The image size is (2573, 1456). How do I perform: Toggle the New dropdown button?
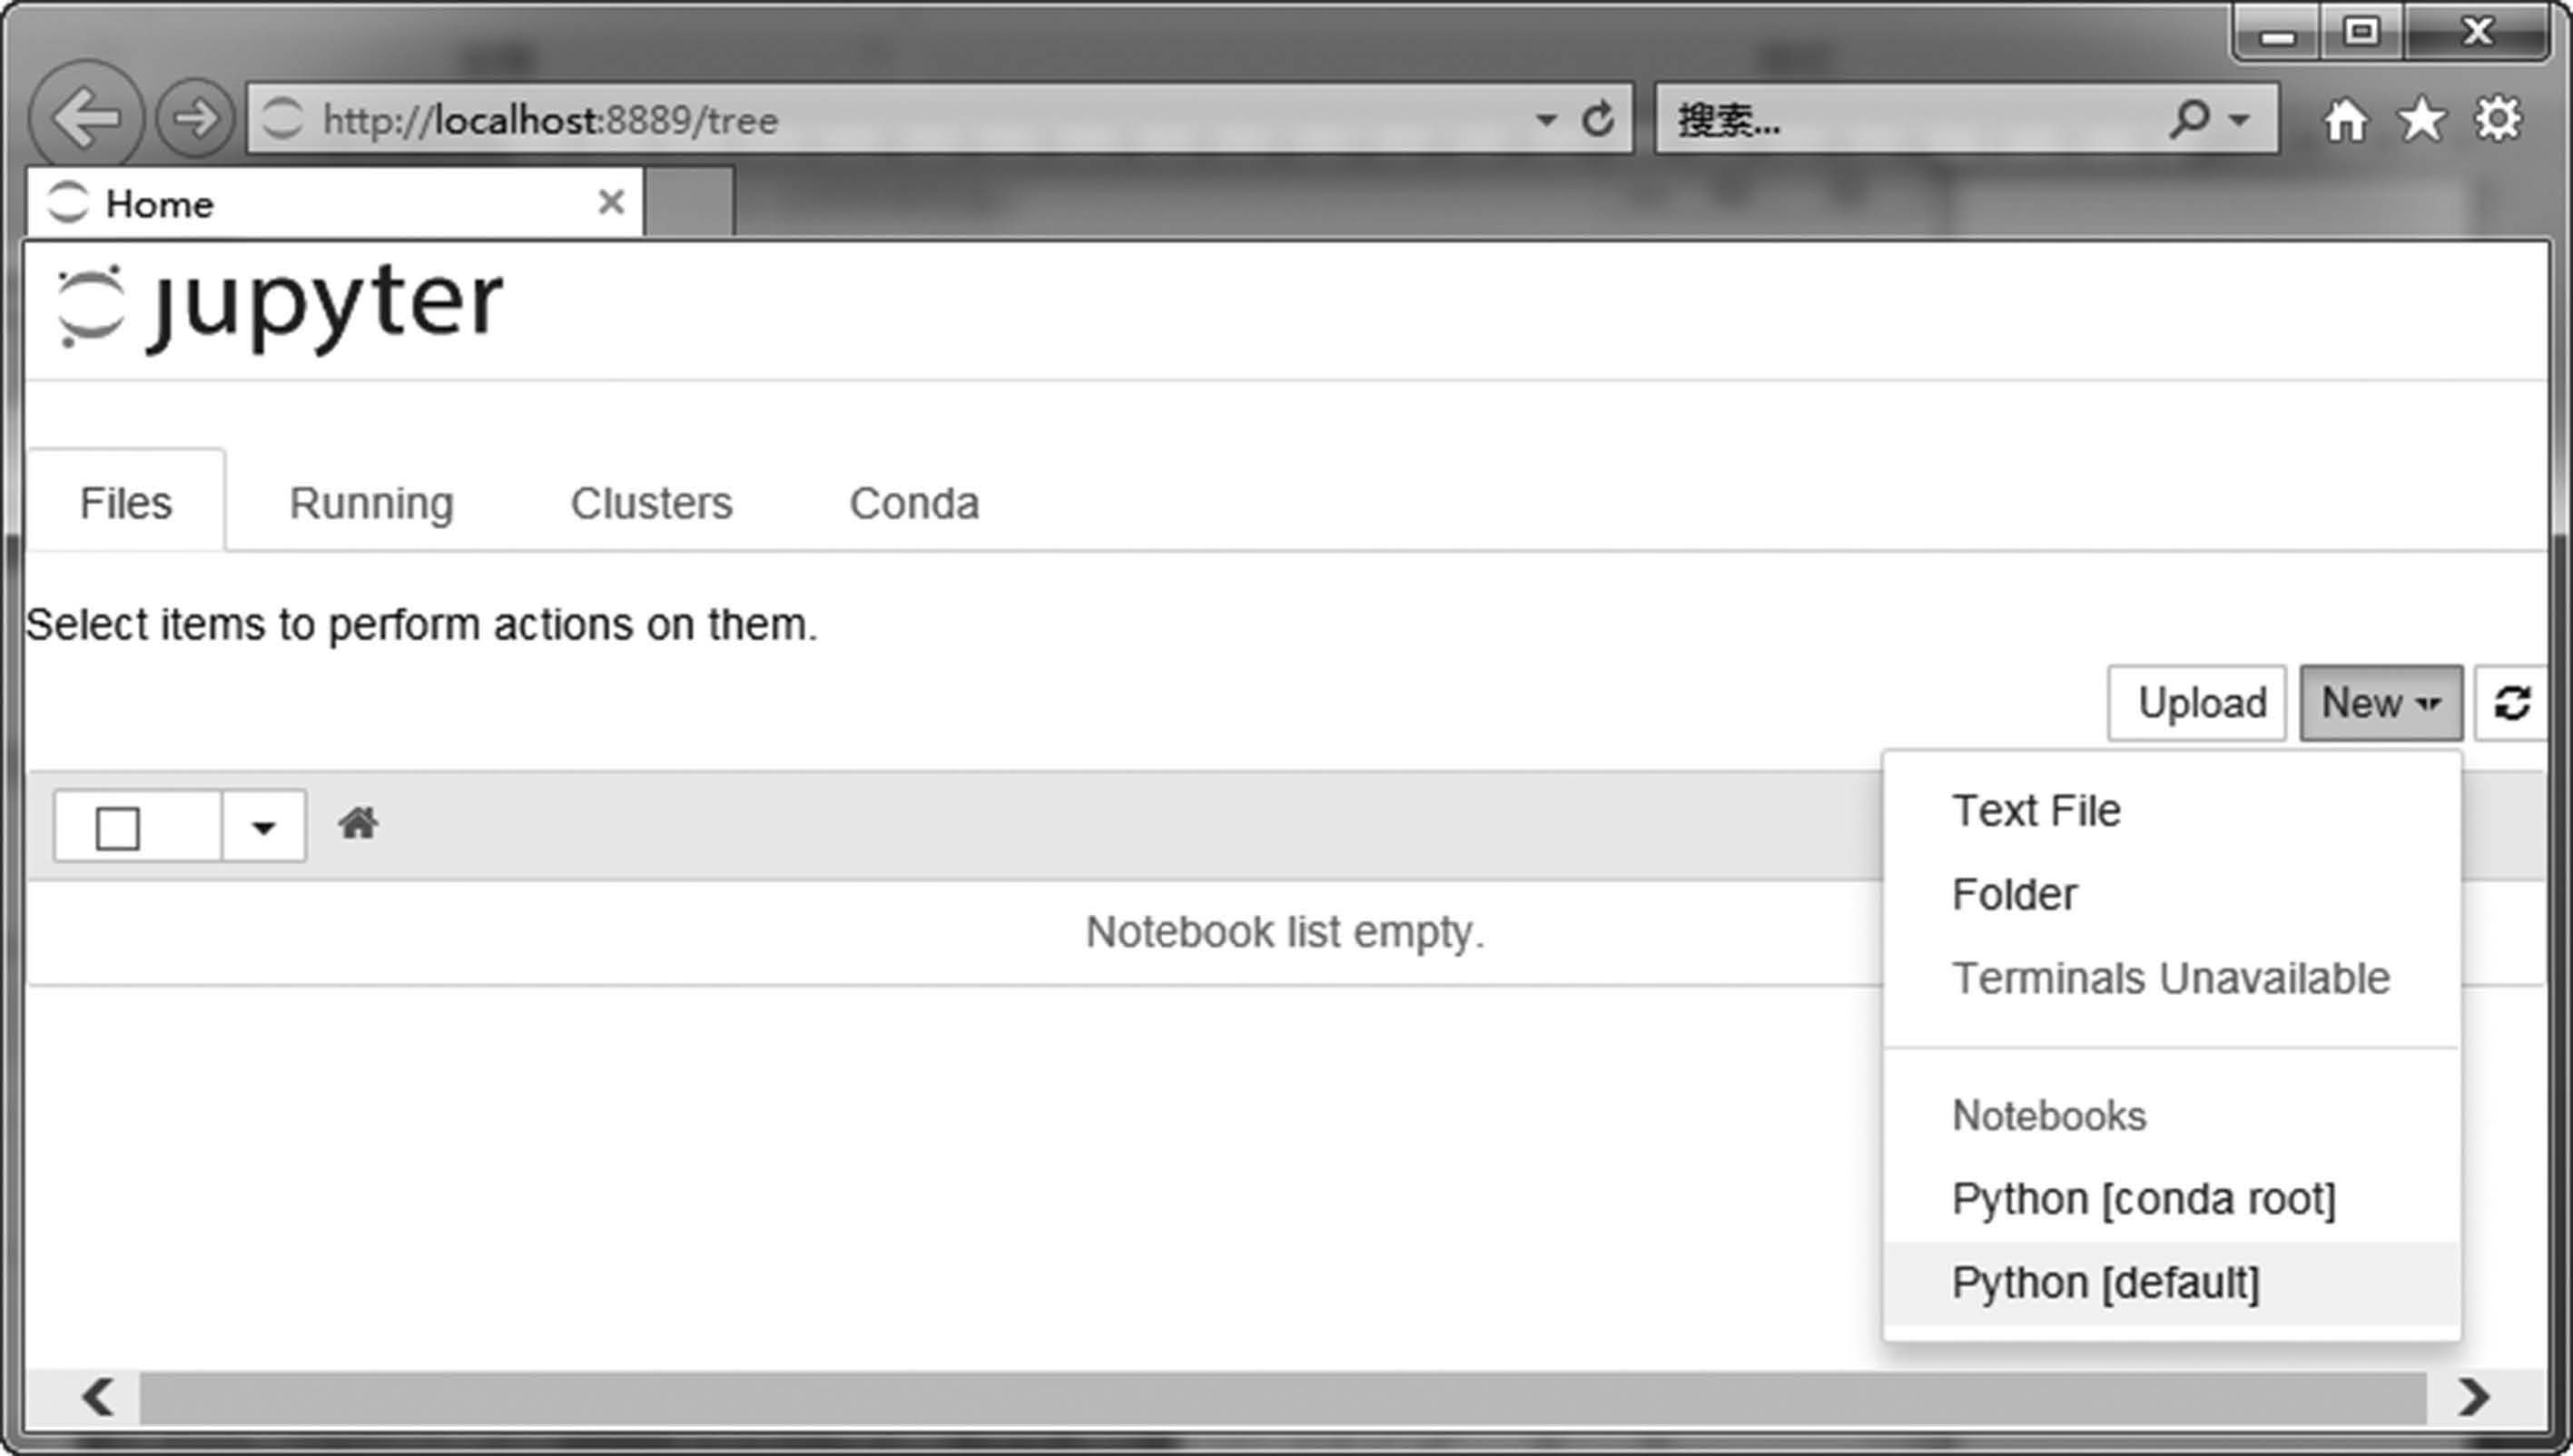coord(2381,703)
